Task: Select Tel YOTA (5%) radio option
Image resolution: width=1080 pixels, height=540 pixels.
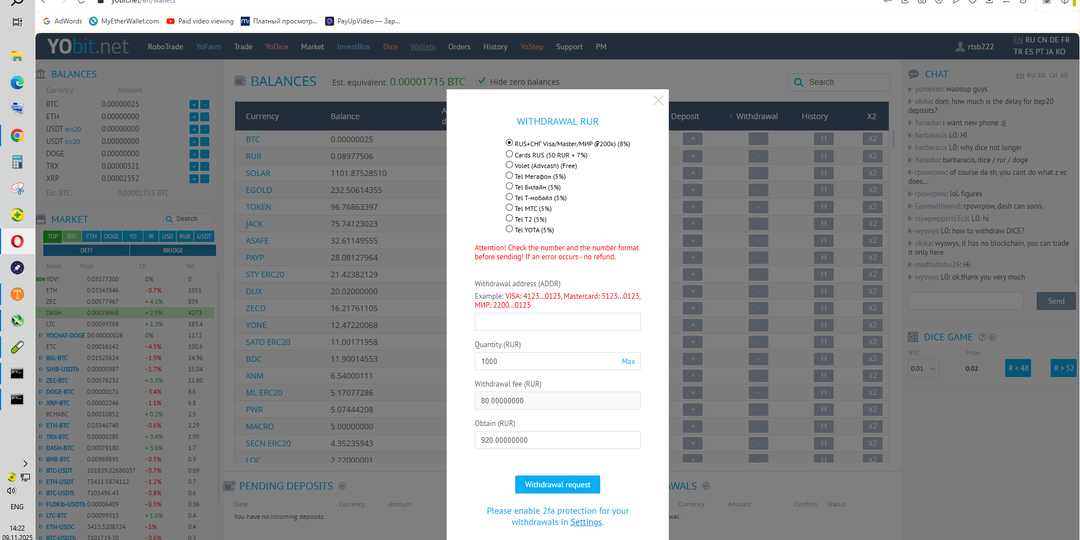Action: pos(509,229)
